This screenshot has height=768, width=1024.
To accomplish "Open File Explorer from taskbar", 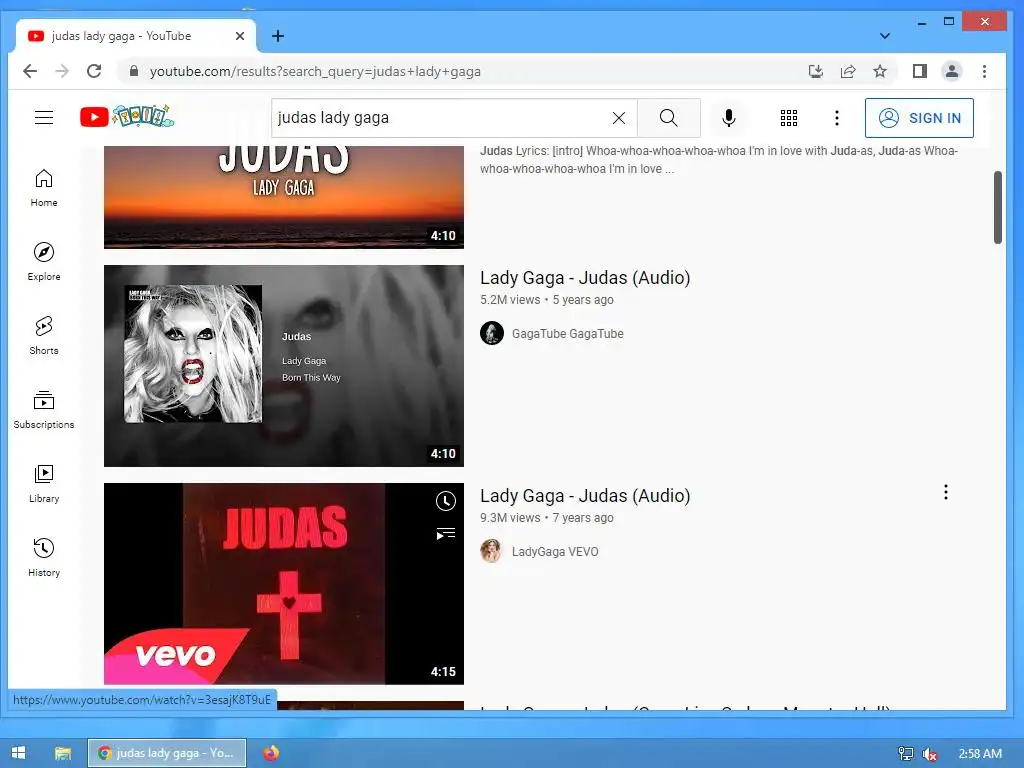I will pyautogui.click(x=63, y=753).
